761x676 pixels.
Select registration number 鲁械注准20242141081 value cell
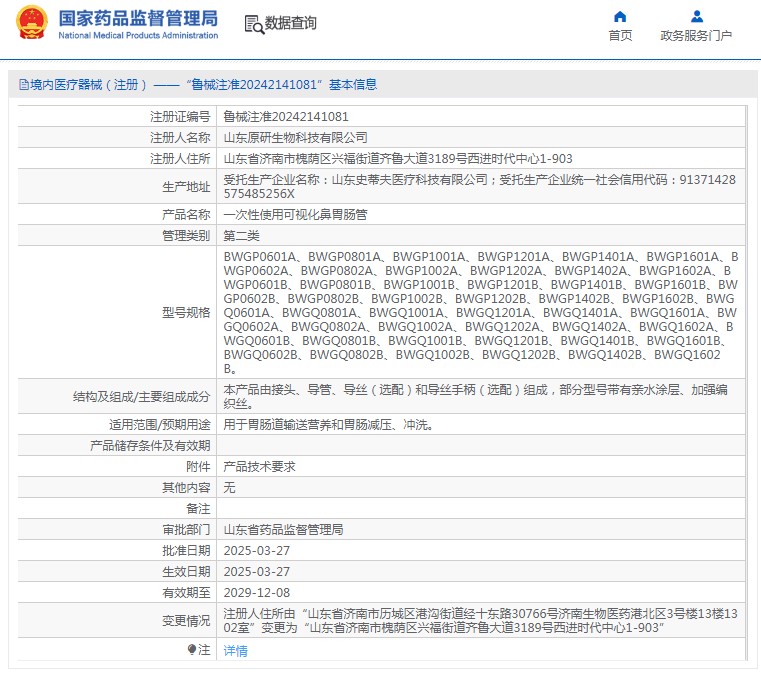pyautogui.click(x=286, y=116)
